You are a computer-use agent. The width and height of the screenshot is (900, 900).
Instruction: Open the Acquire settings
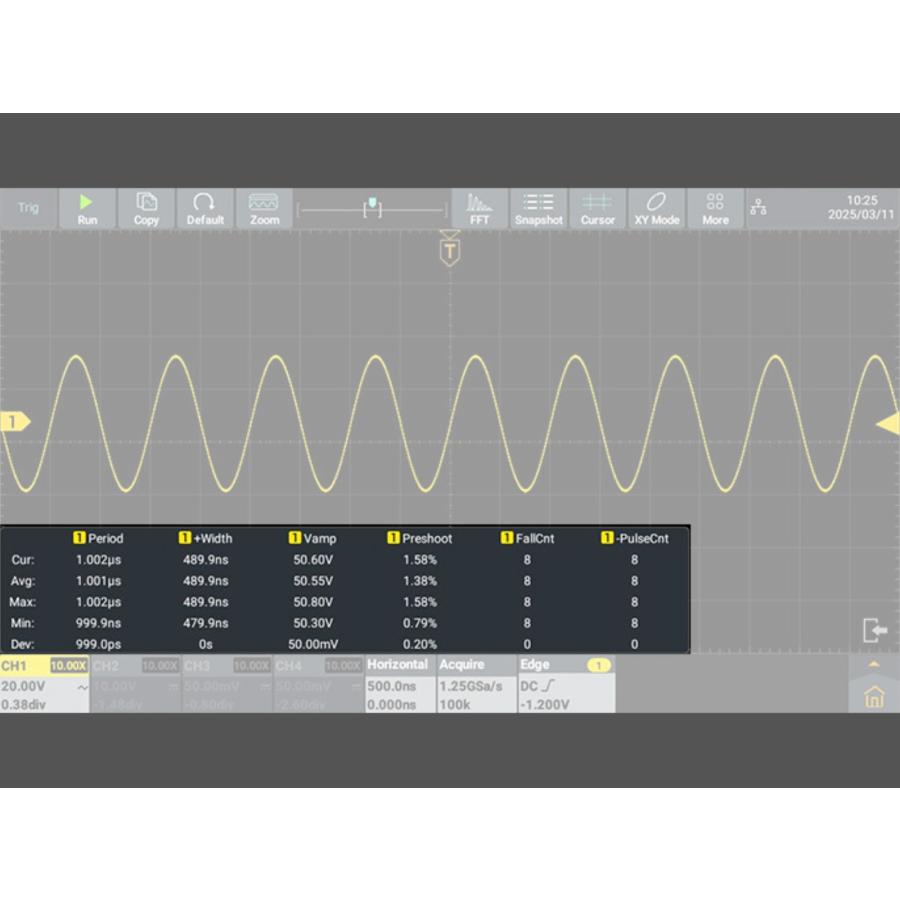click(x=476, y=684)
